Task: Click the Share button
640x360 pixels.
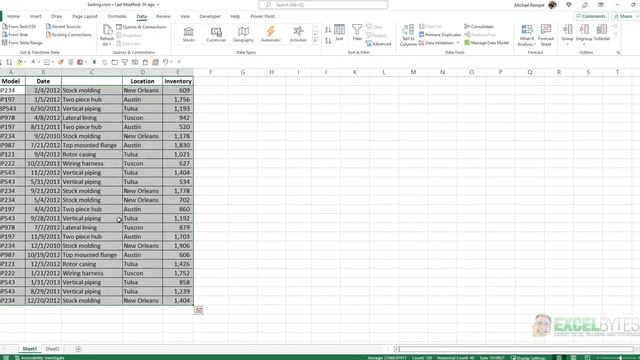Action: 625,16
